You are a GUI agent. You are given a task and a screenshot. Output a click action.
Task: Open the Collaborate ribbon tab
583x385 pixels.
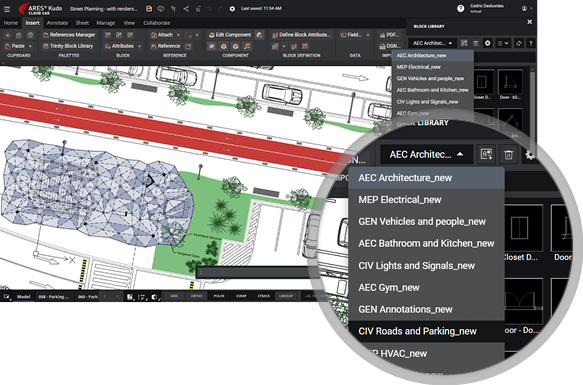click(x=157, y=23)
